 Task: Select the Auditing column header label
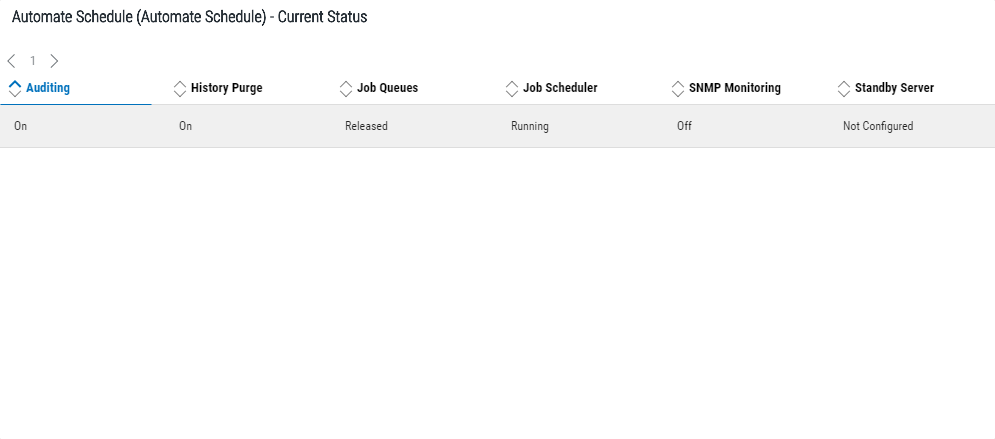point(48,88)
